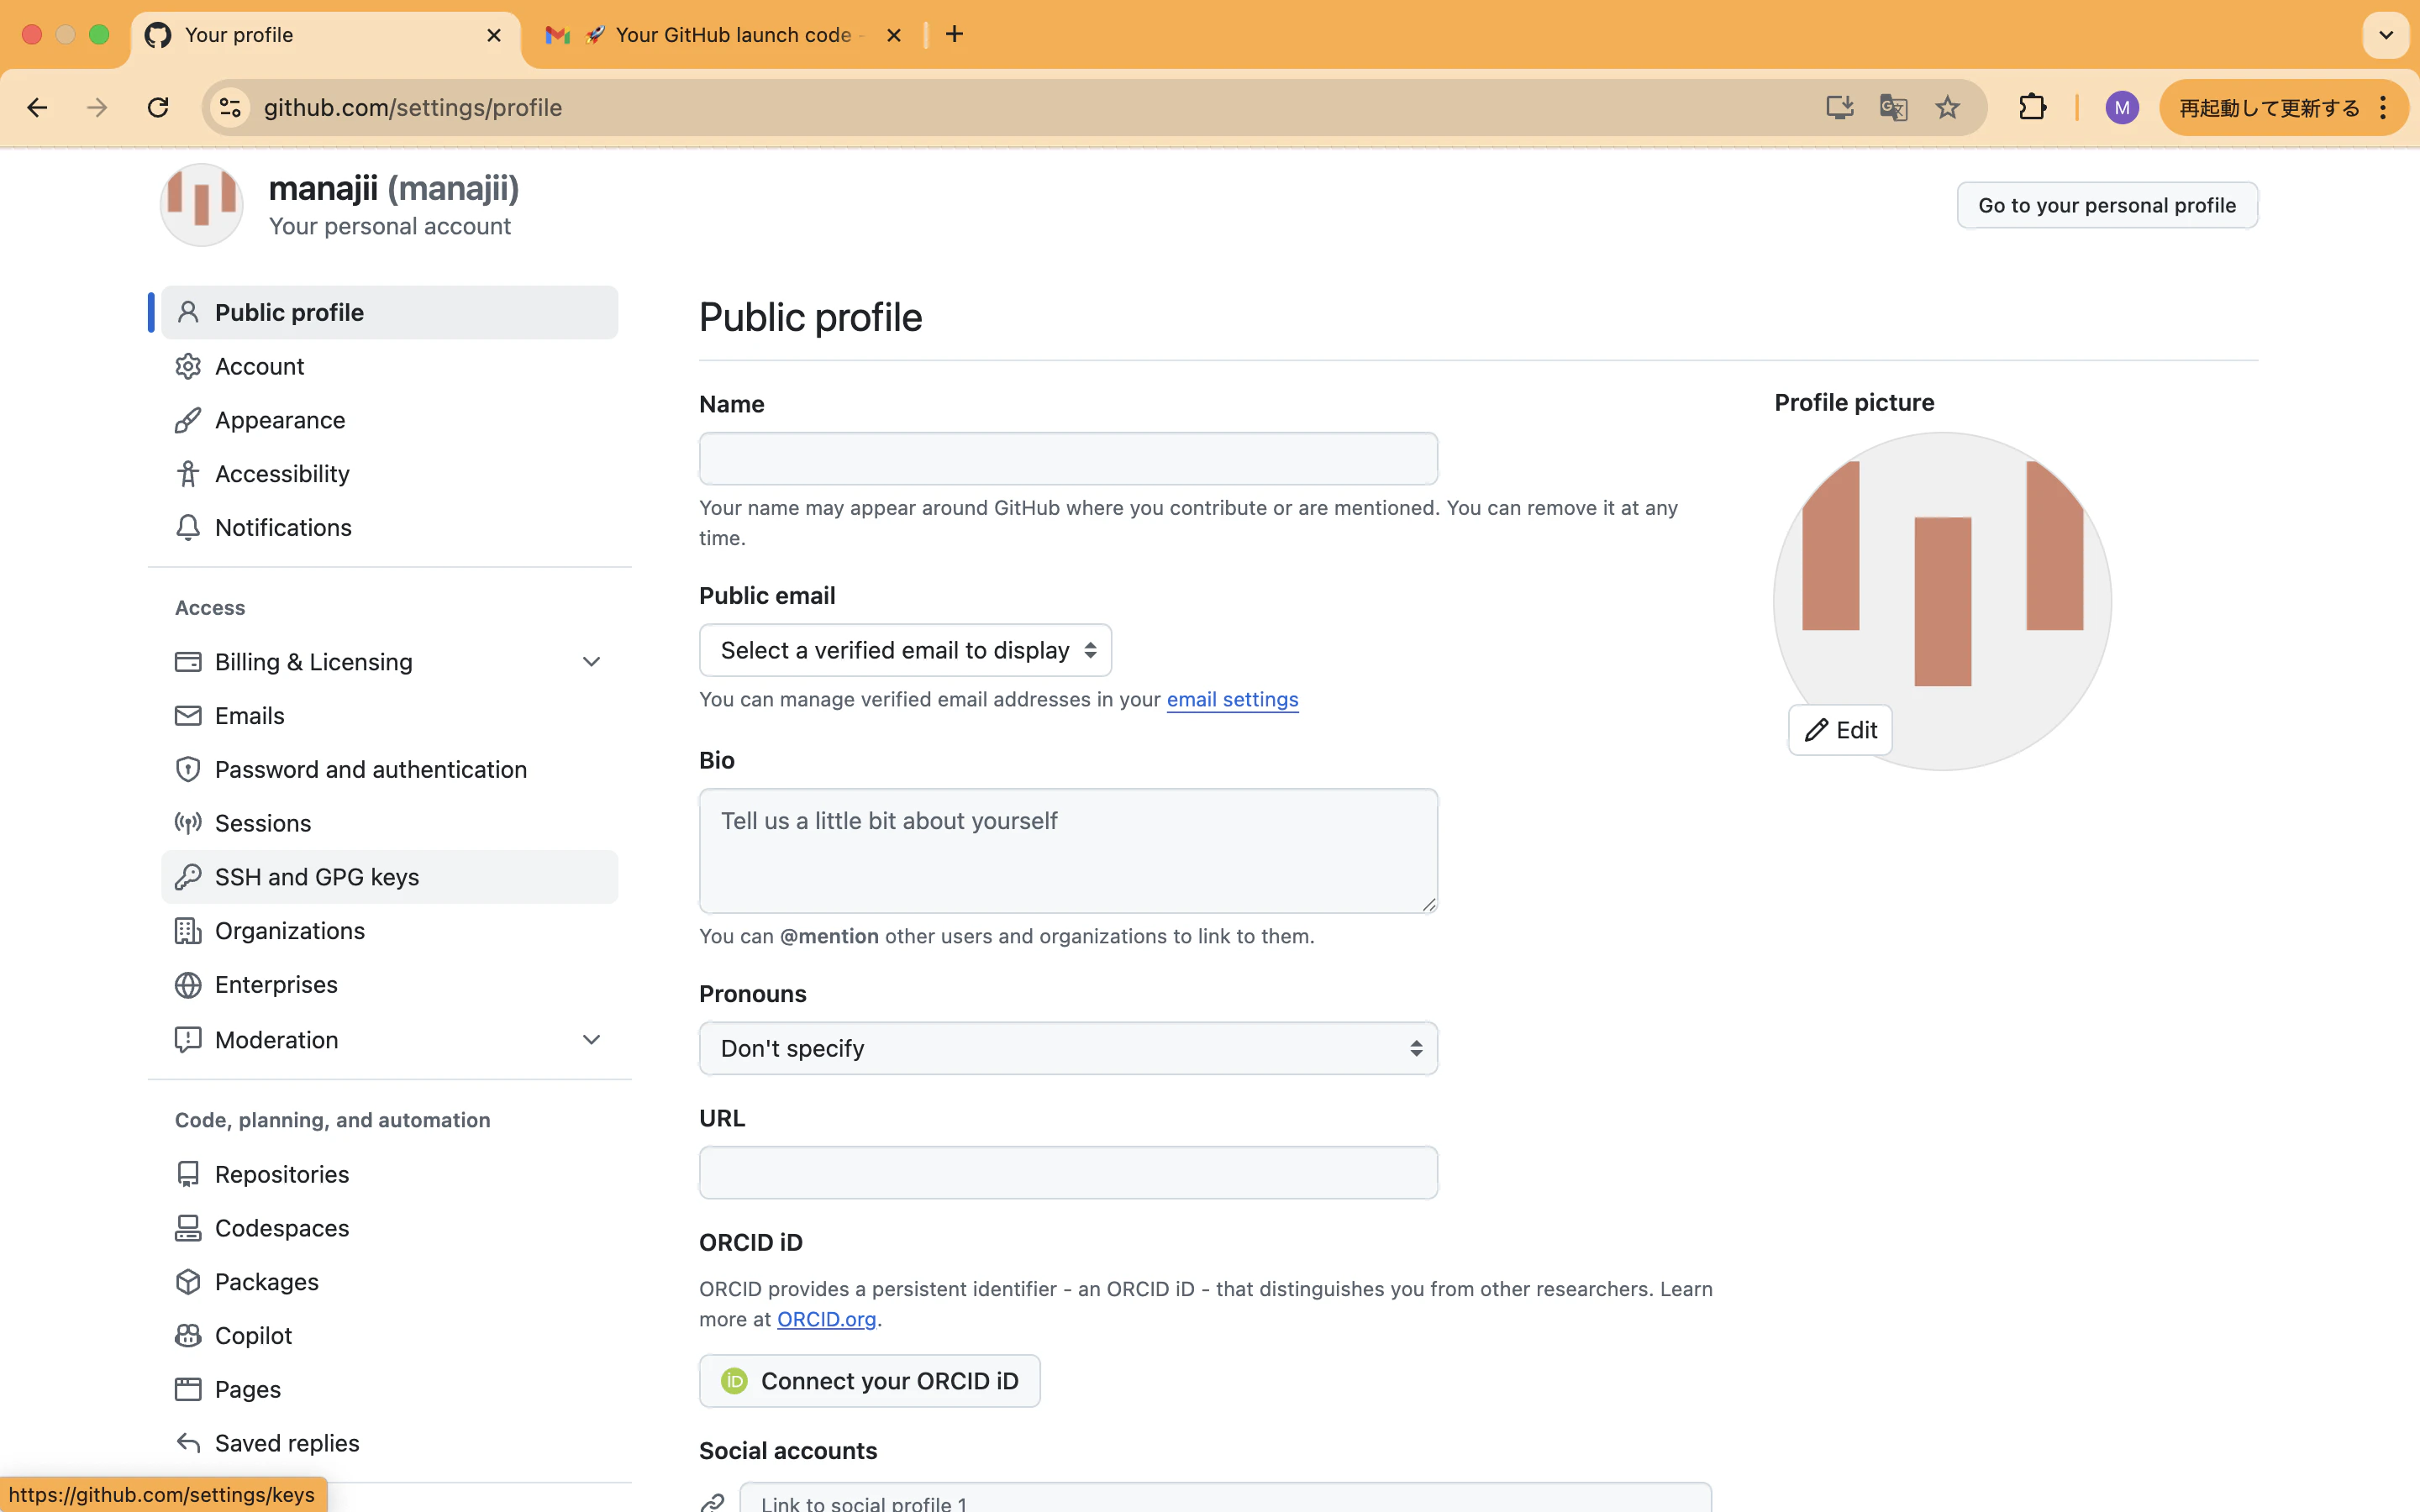Open Sessions settings
This screenshot has width=2420, height=1512.
coord(390,824)
